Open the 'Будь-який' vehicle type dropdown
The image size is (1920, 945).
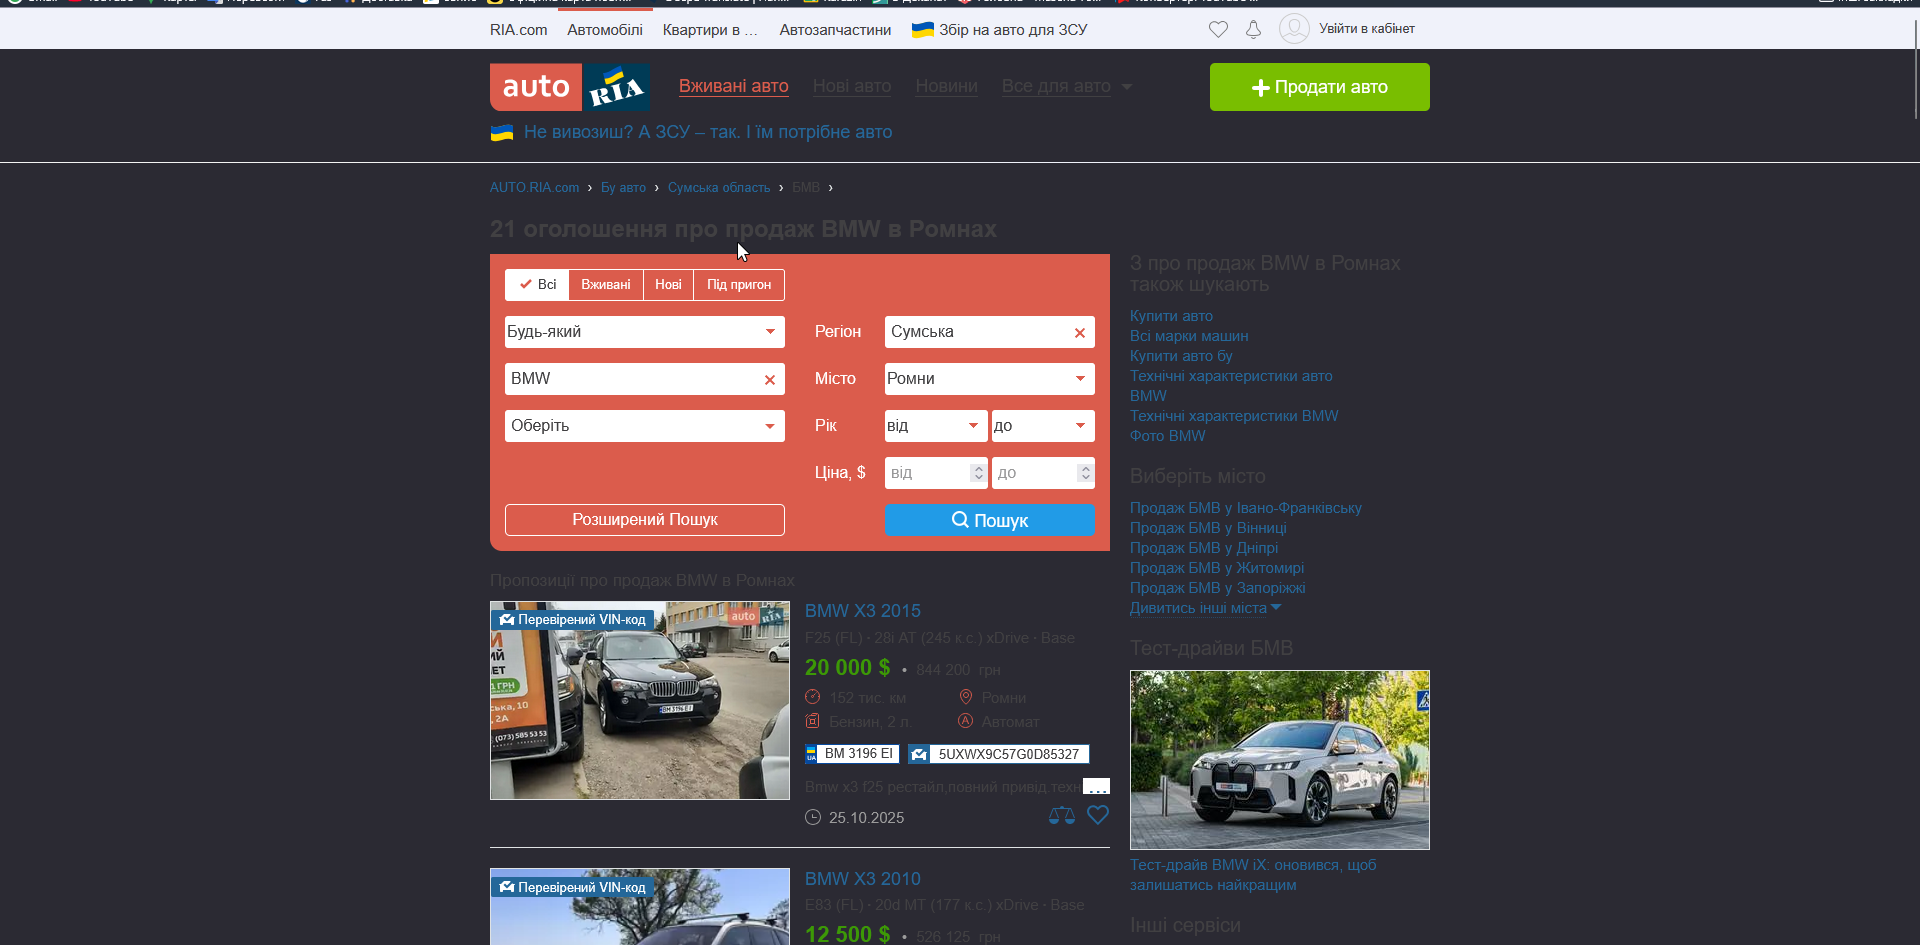(644, 332)
